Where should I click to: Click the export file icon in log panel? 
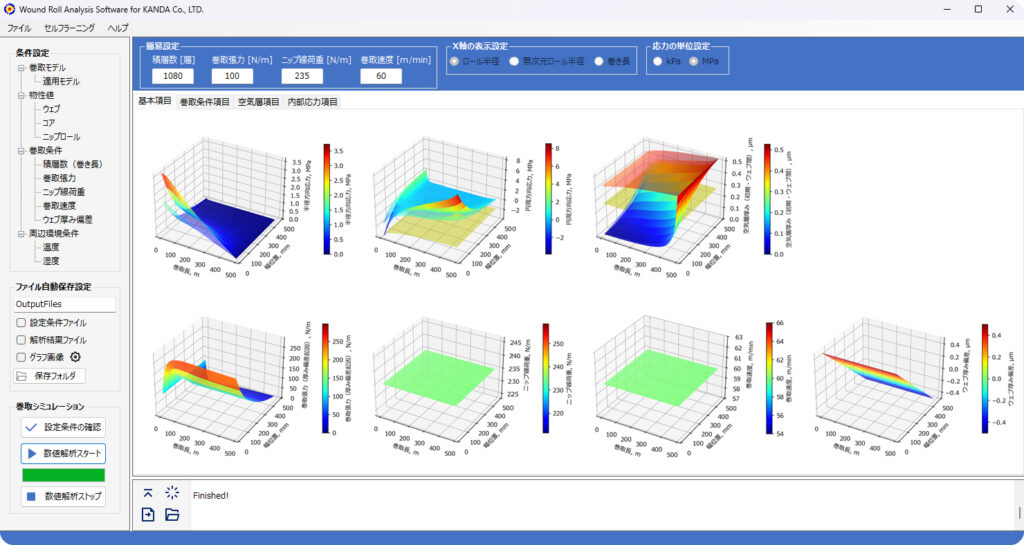tap(148, 515)
